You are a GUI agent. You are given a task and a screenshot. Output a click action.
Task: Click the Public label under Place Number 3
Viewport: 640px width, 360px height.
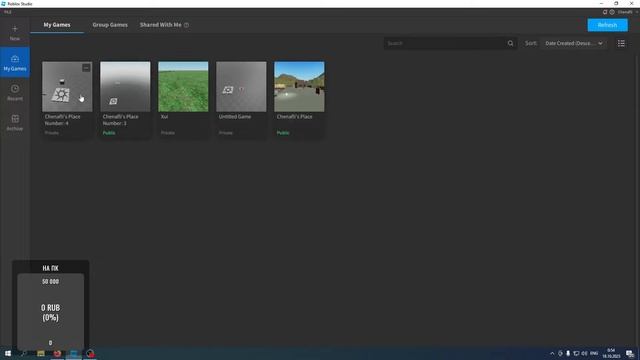[109, 133]
